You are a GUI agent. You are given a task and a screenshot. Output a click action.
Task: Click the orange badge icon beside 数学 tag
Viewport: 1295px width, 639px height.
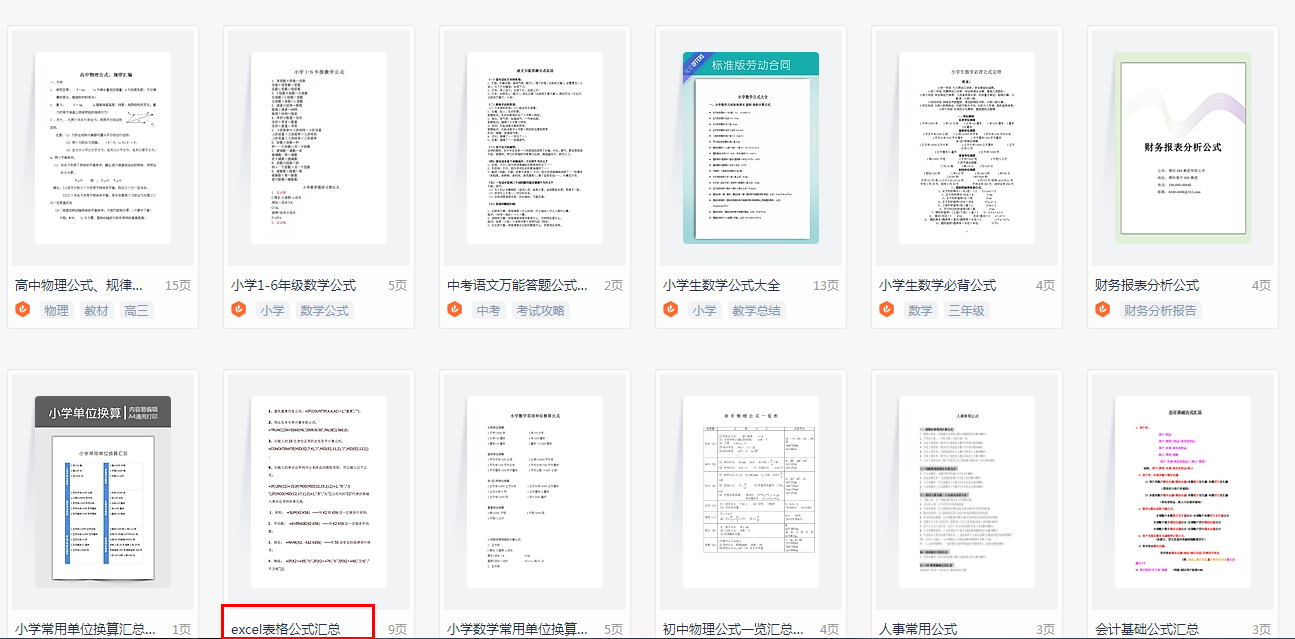[887, 310]
